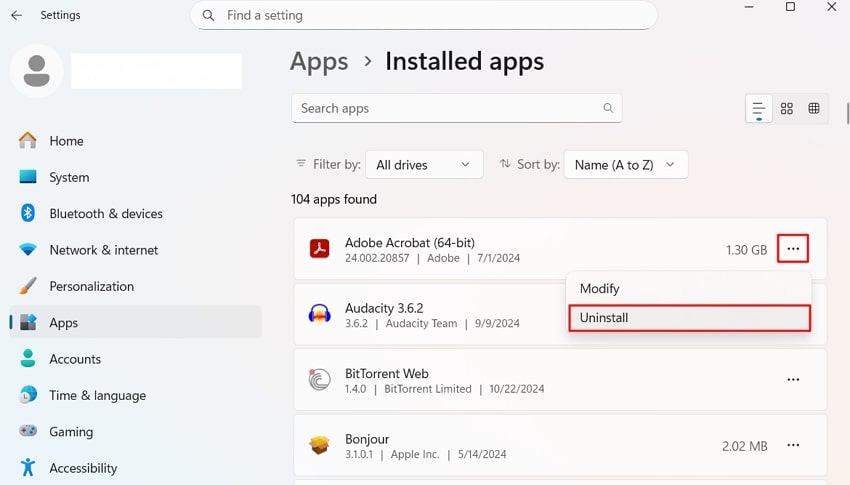Select Apps in the sidebar
The width and height of the screenshot is (850, 485).
coord(136,322)
